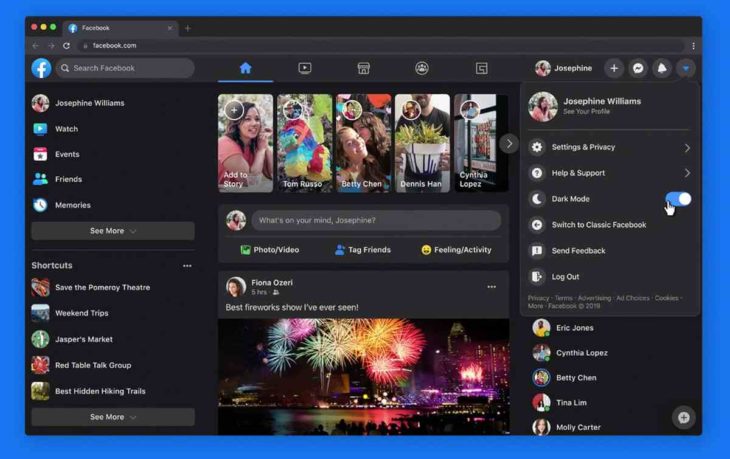Click the Classic Facebook back-arrow icon

(537, 225)
